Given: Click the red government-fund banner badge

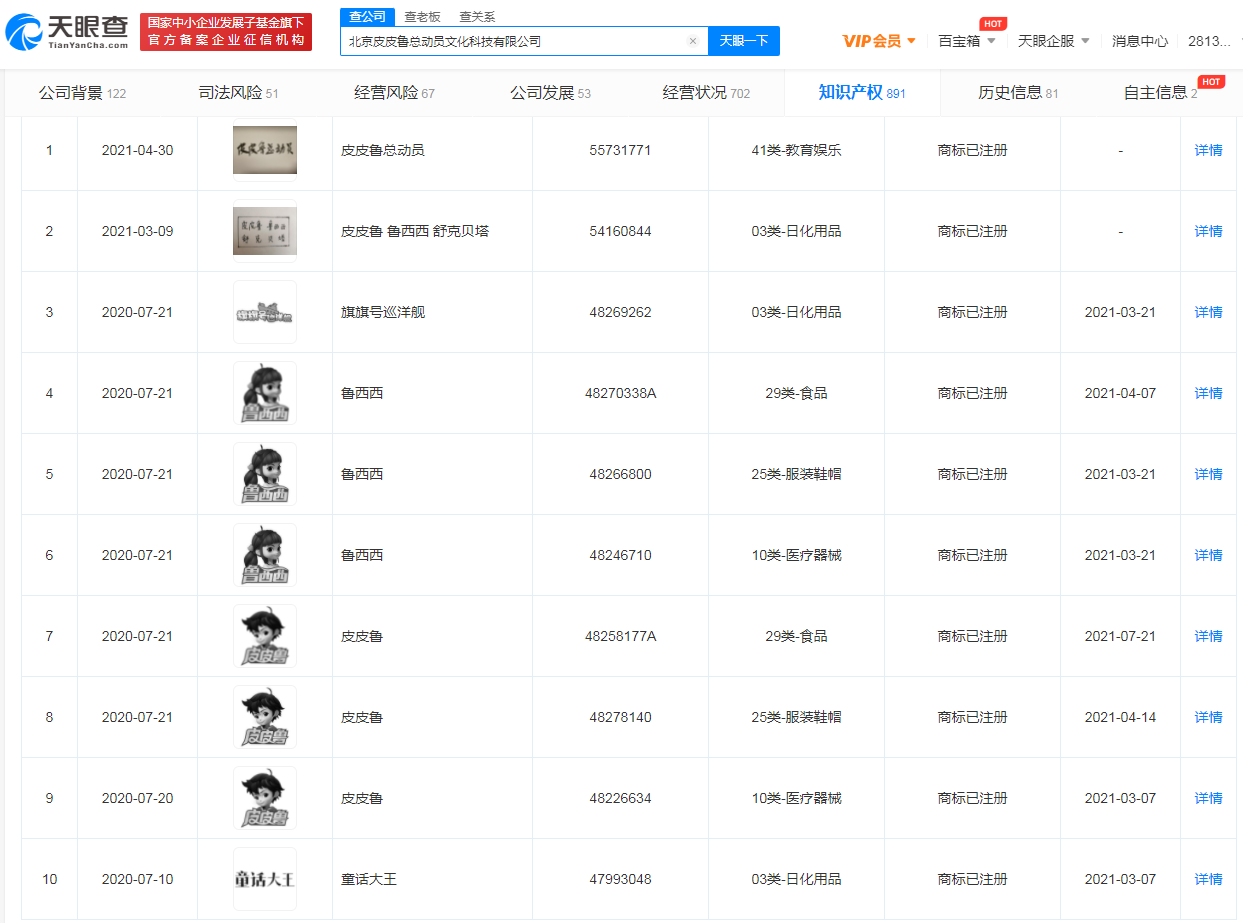Looking at the screenshot, I should click(226, 32).
